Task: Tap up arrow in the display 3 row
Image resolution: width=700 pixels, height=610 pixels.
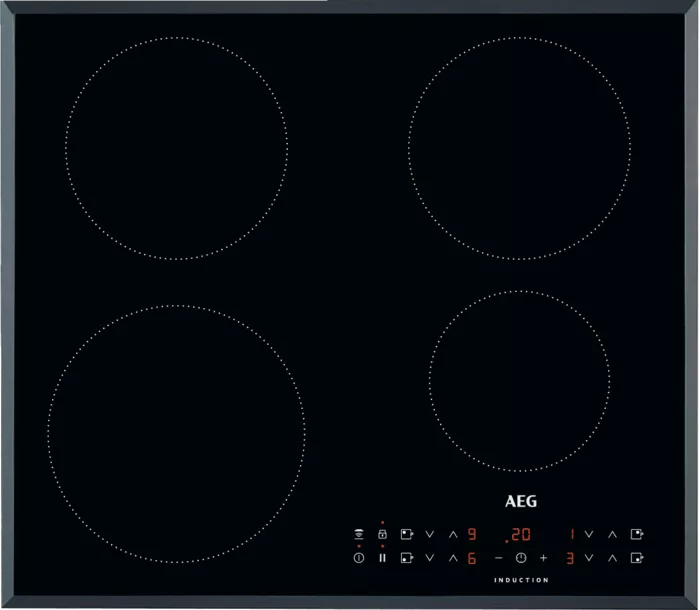Action: pyautogui.click(x=612, y=558)
